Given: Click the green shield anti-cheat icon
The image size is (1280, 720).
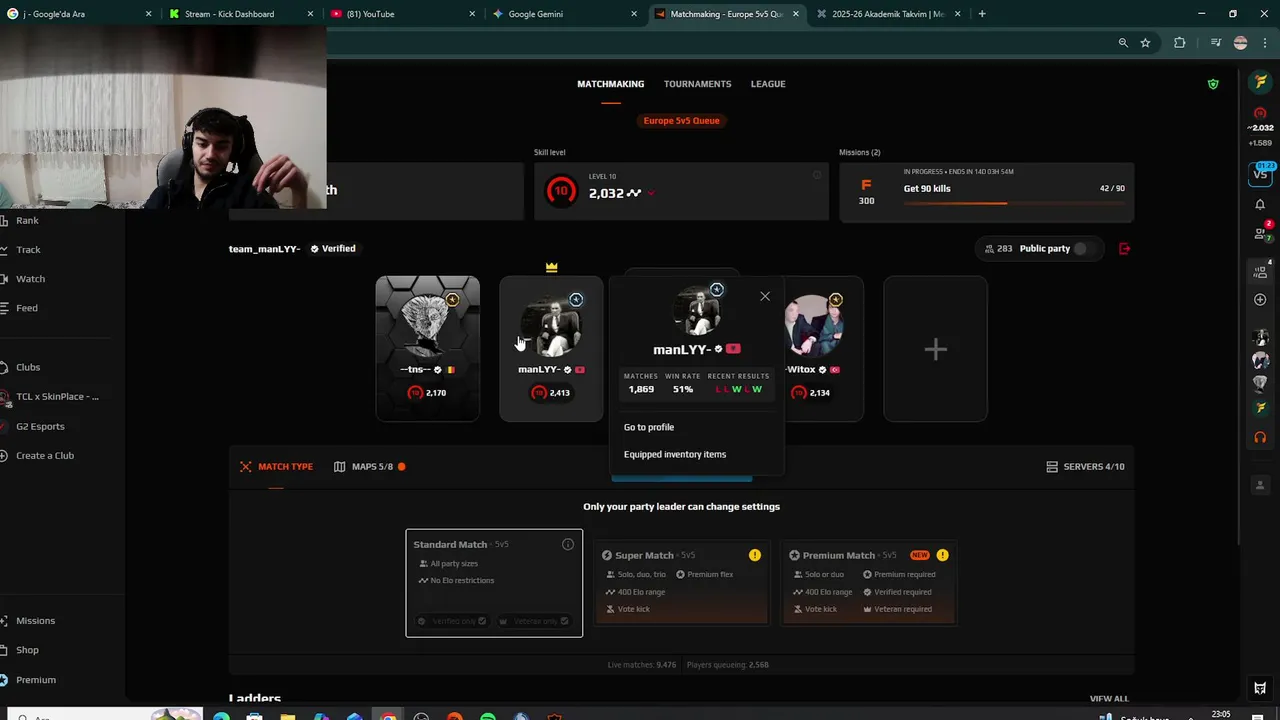Looking at the screenshot, I should (1213, 84).
